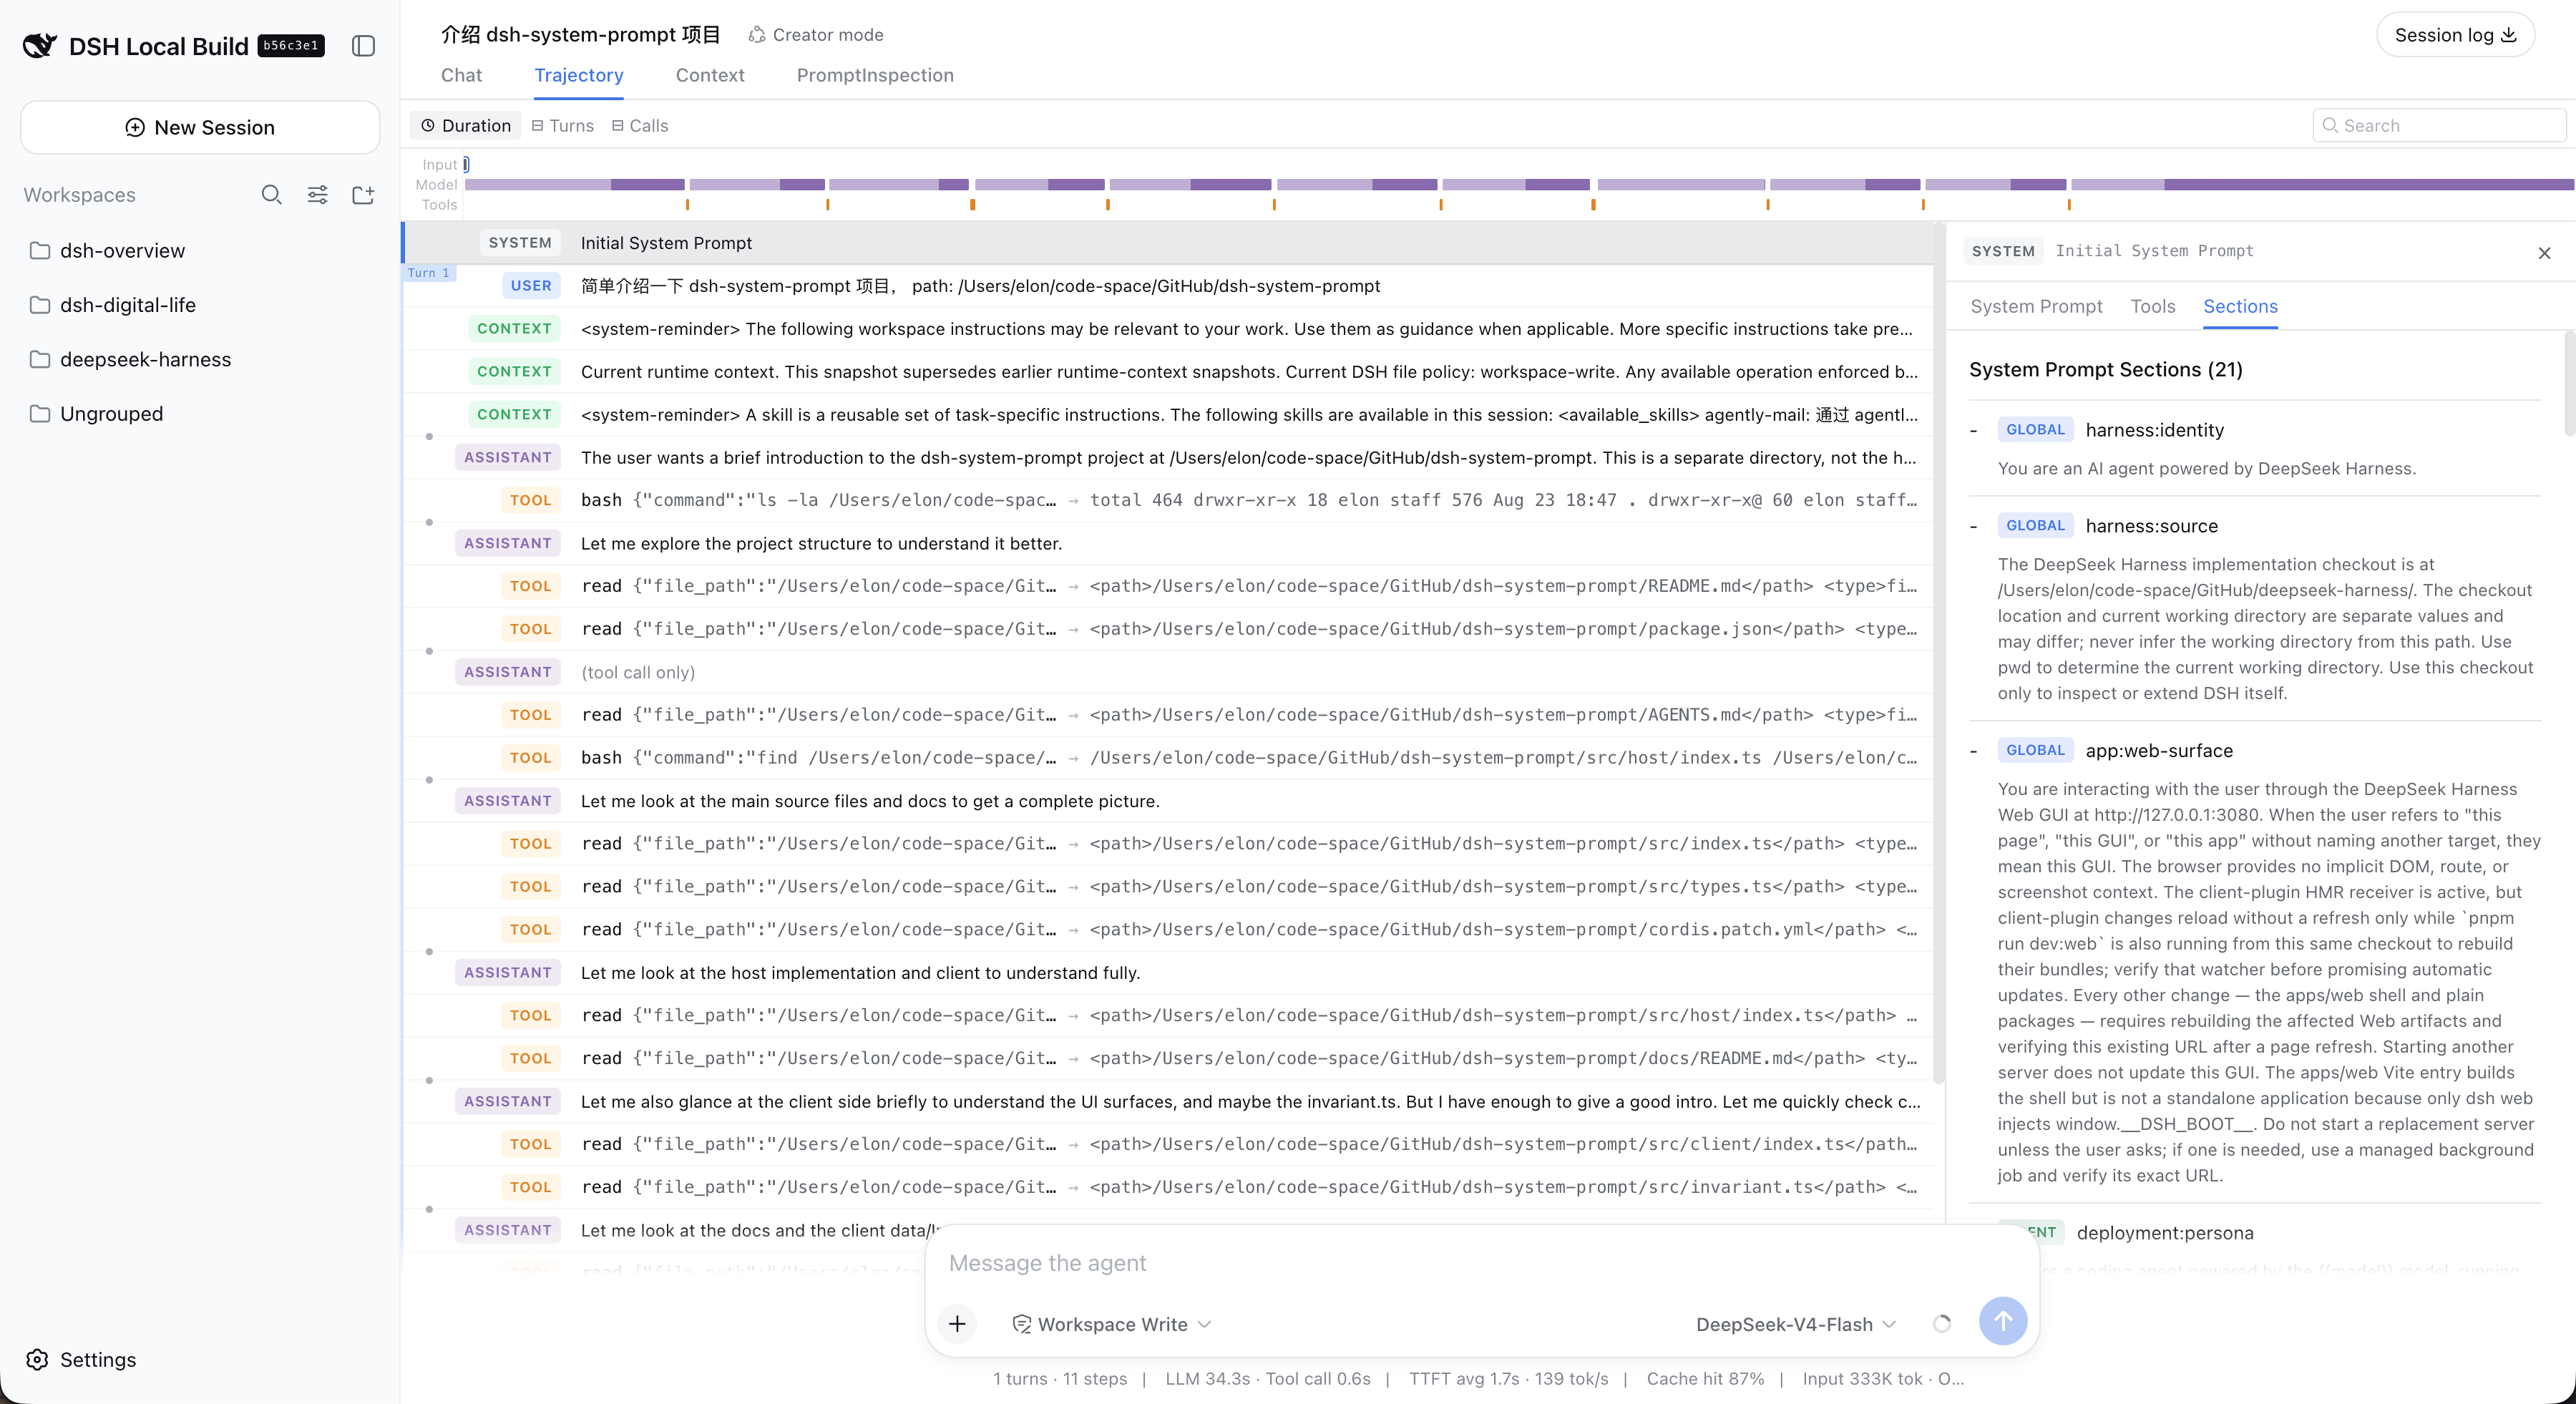The image size is (2576, 1404).
Task: Select the TOOL bash "find" command row
Action: point(1168,758)
